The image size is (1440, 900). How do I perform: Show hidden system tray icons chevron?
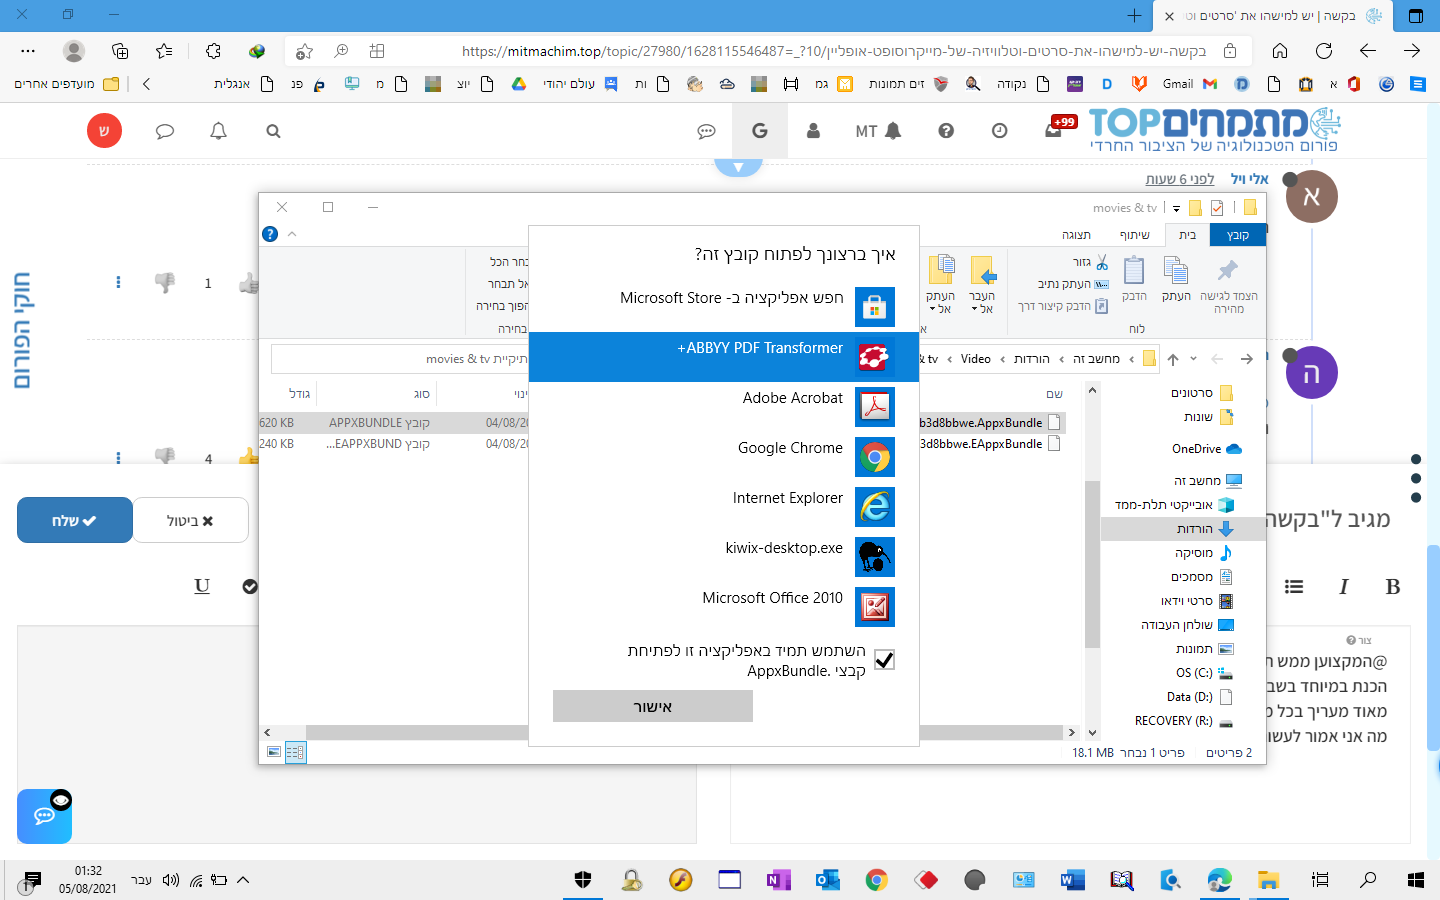coord(243,880)
